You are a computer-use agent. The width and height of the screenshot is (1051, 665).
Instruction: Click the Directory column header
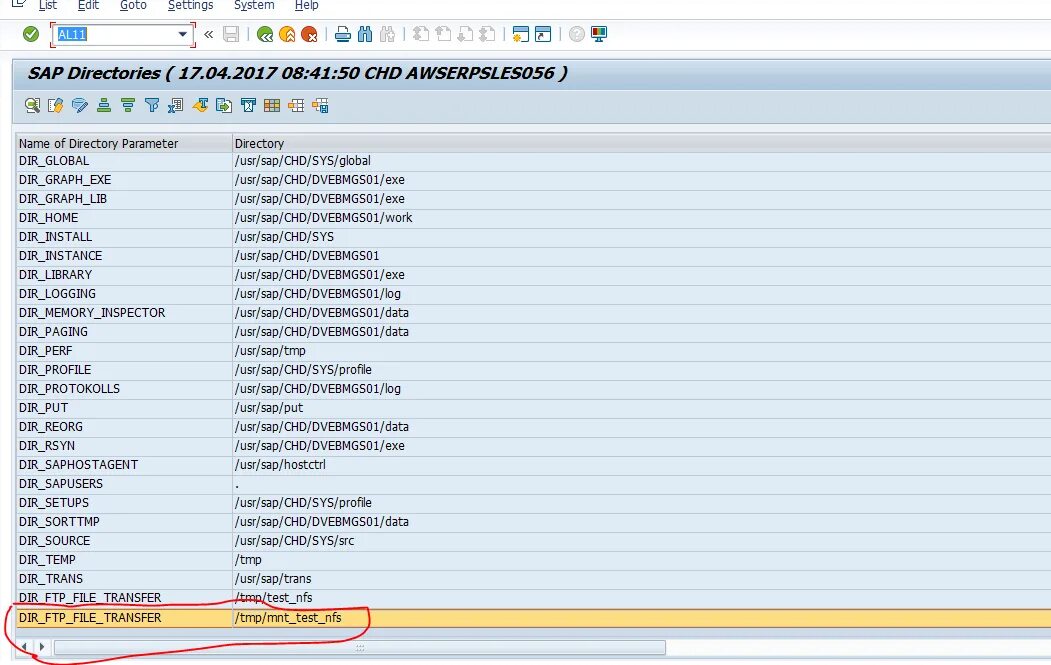[x=641, y=143]
